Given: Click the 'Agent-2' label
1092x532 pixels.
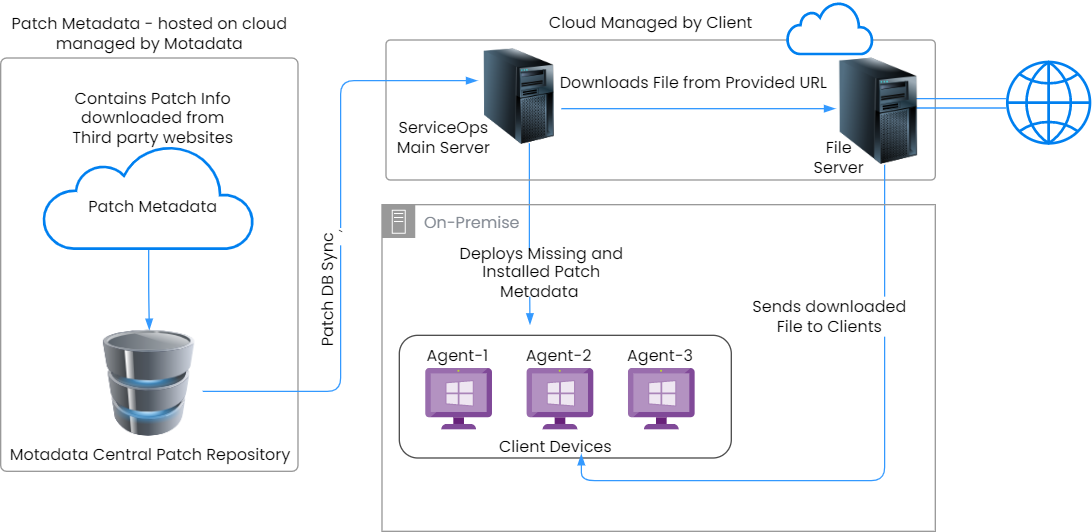Looking at the screenshot, I should 559,355.
